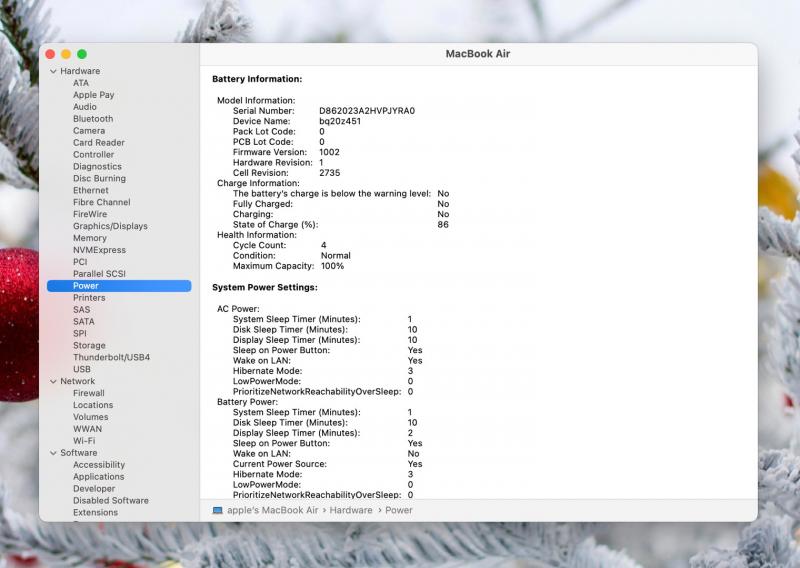Select SATA in the sidebar
The height and width of the screenshot is (568, 800).
[84, 322]
